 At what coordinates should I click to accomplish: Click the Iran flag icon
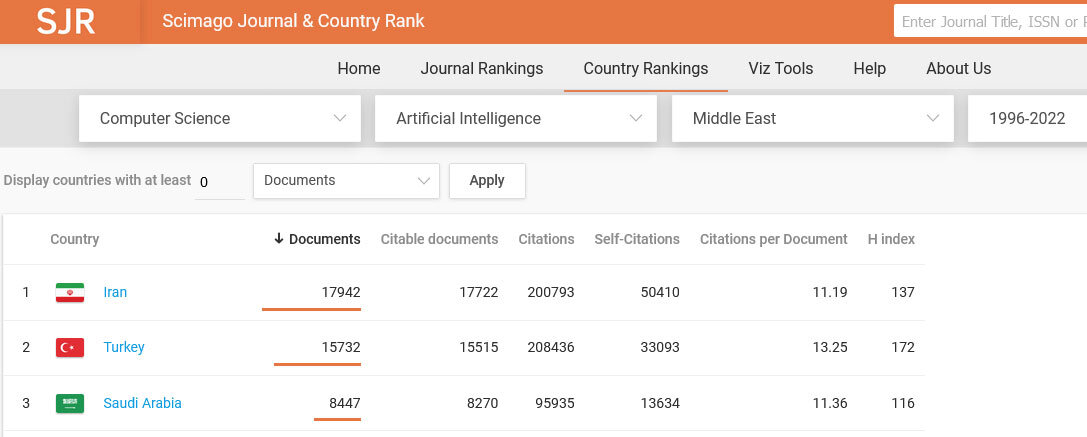tap(70, 293)
